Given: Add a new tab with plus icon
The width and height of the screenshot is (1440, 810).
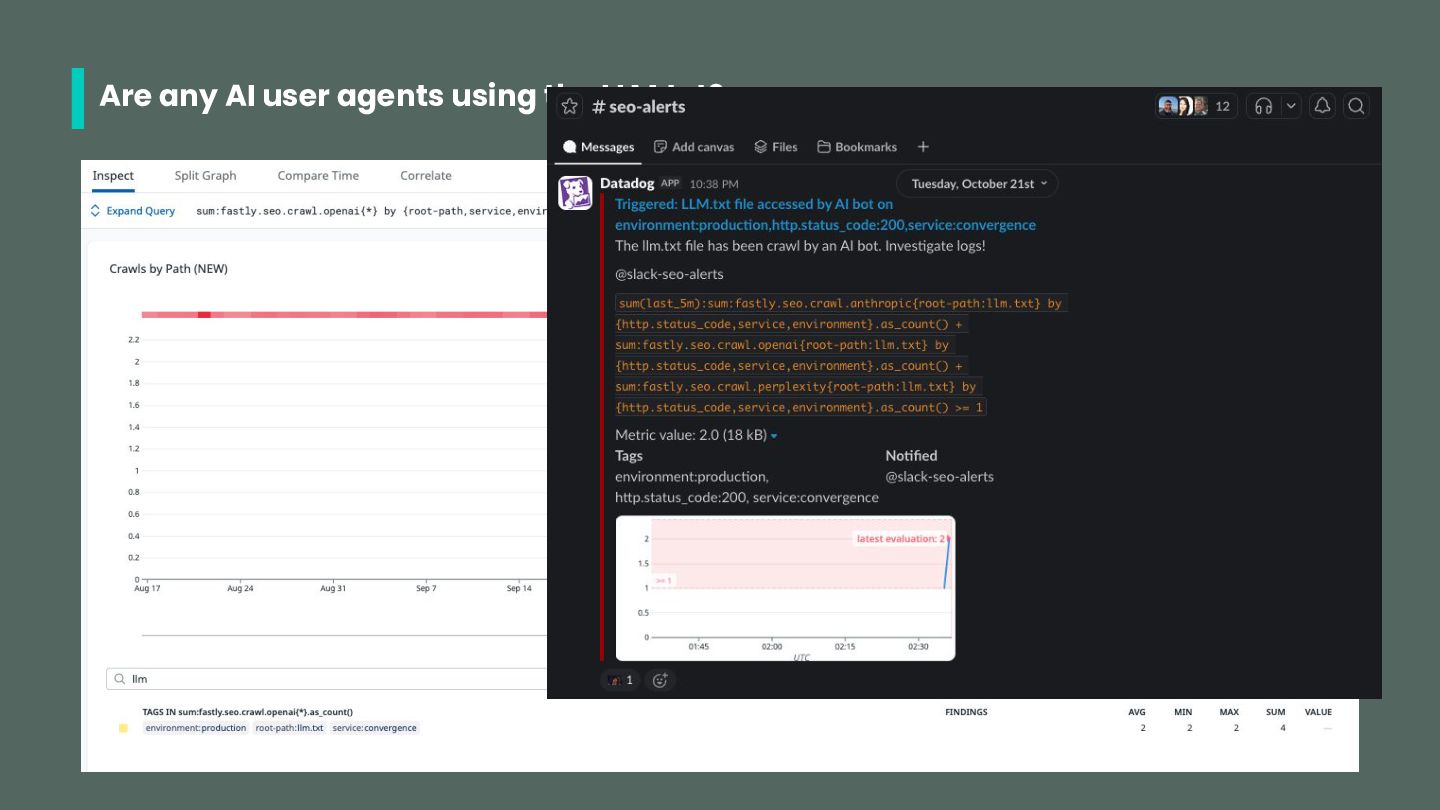Looking at the screenshot, I should pos(923,147).
